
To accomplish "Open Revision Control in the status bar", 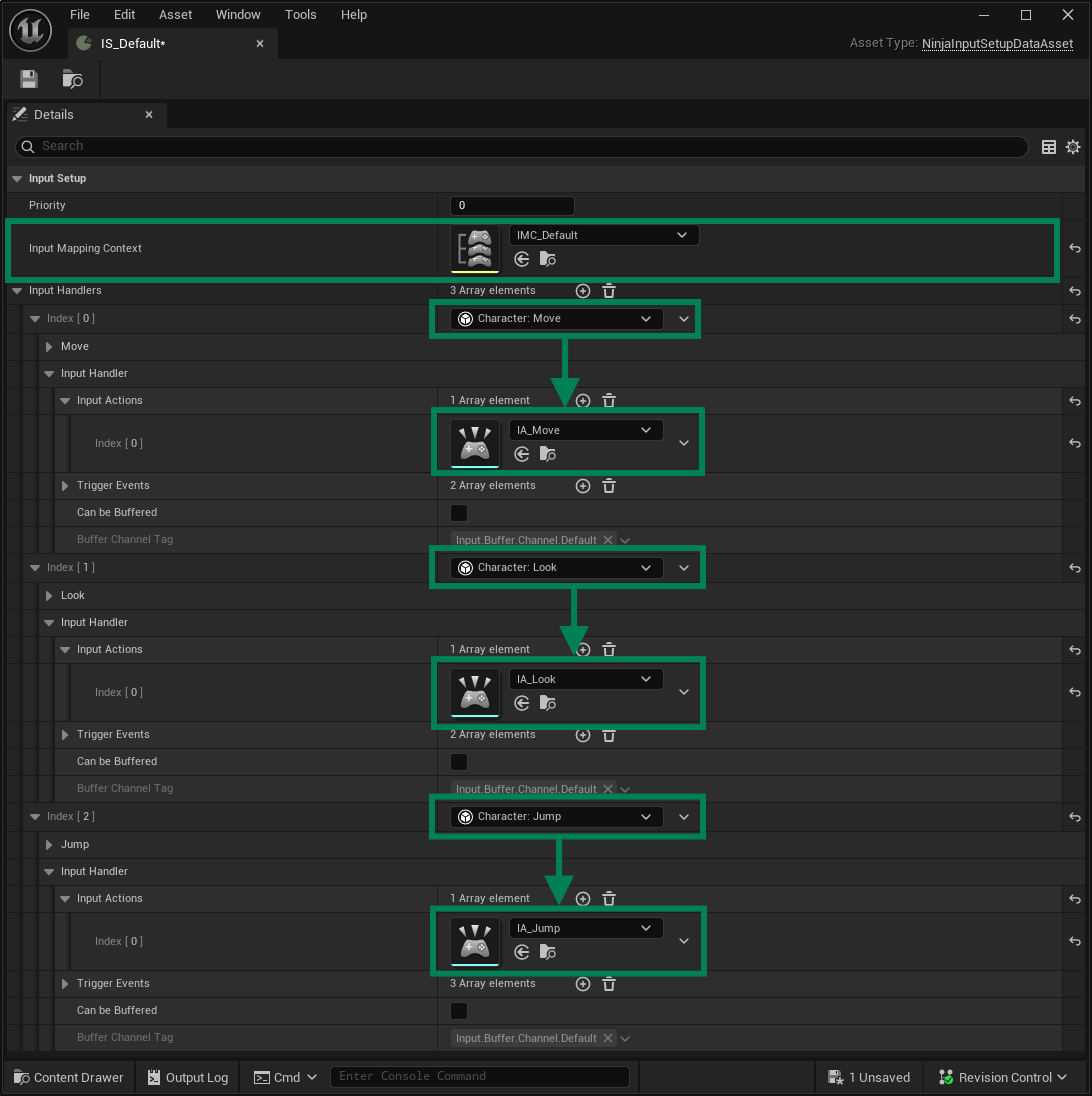I will click(x=1001, y=1077).
